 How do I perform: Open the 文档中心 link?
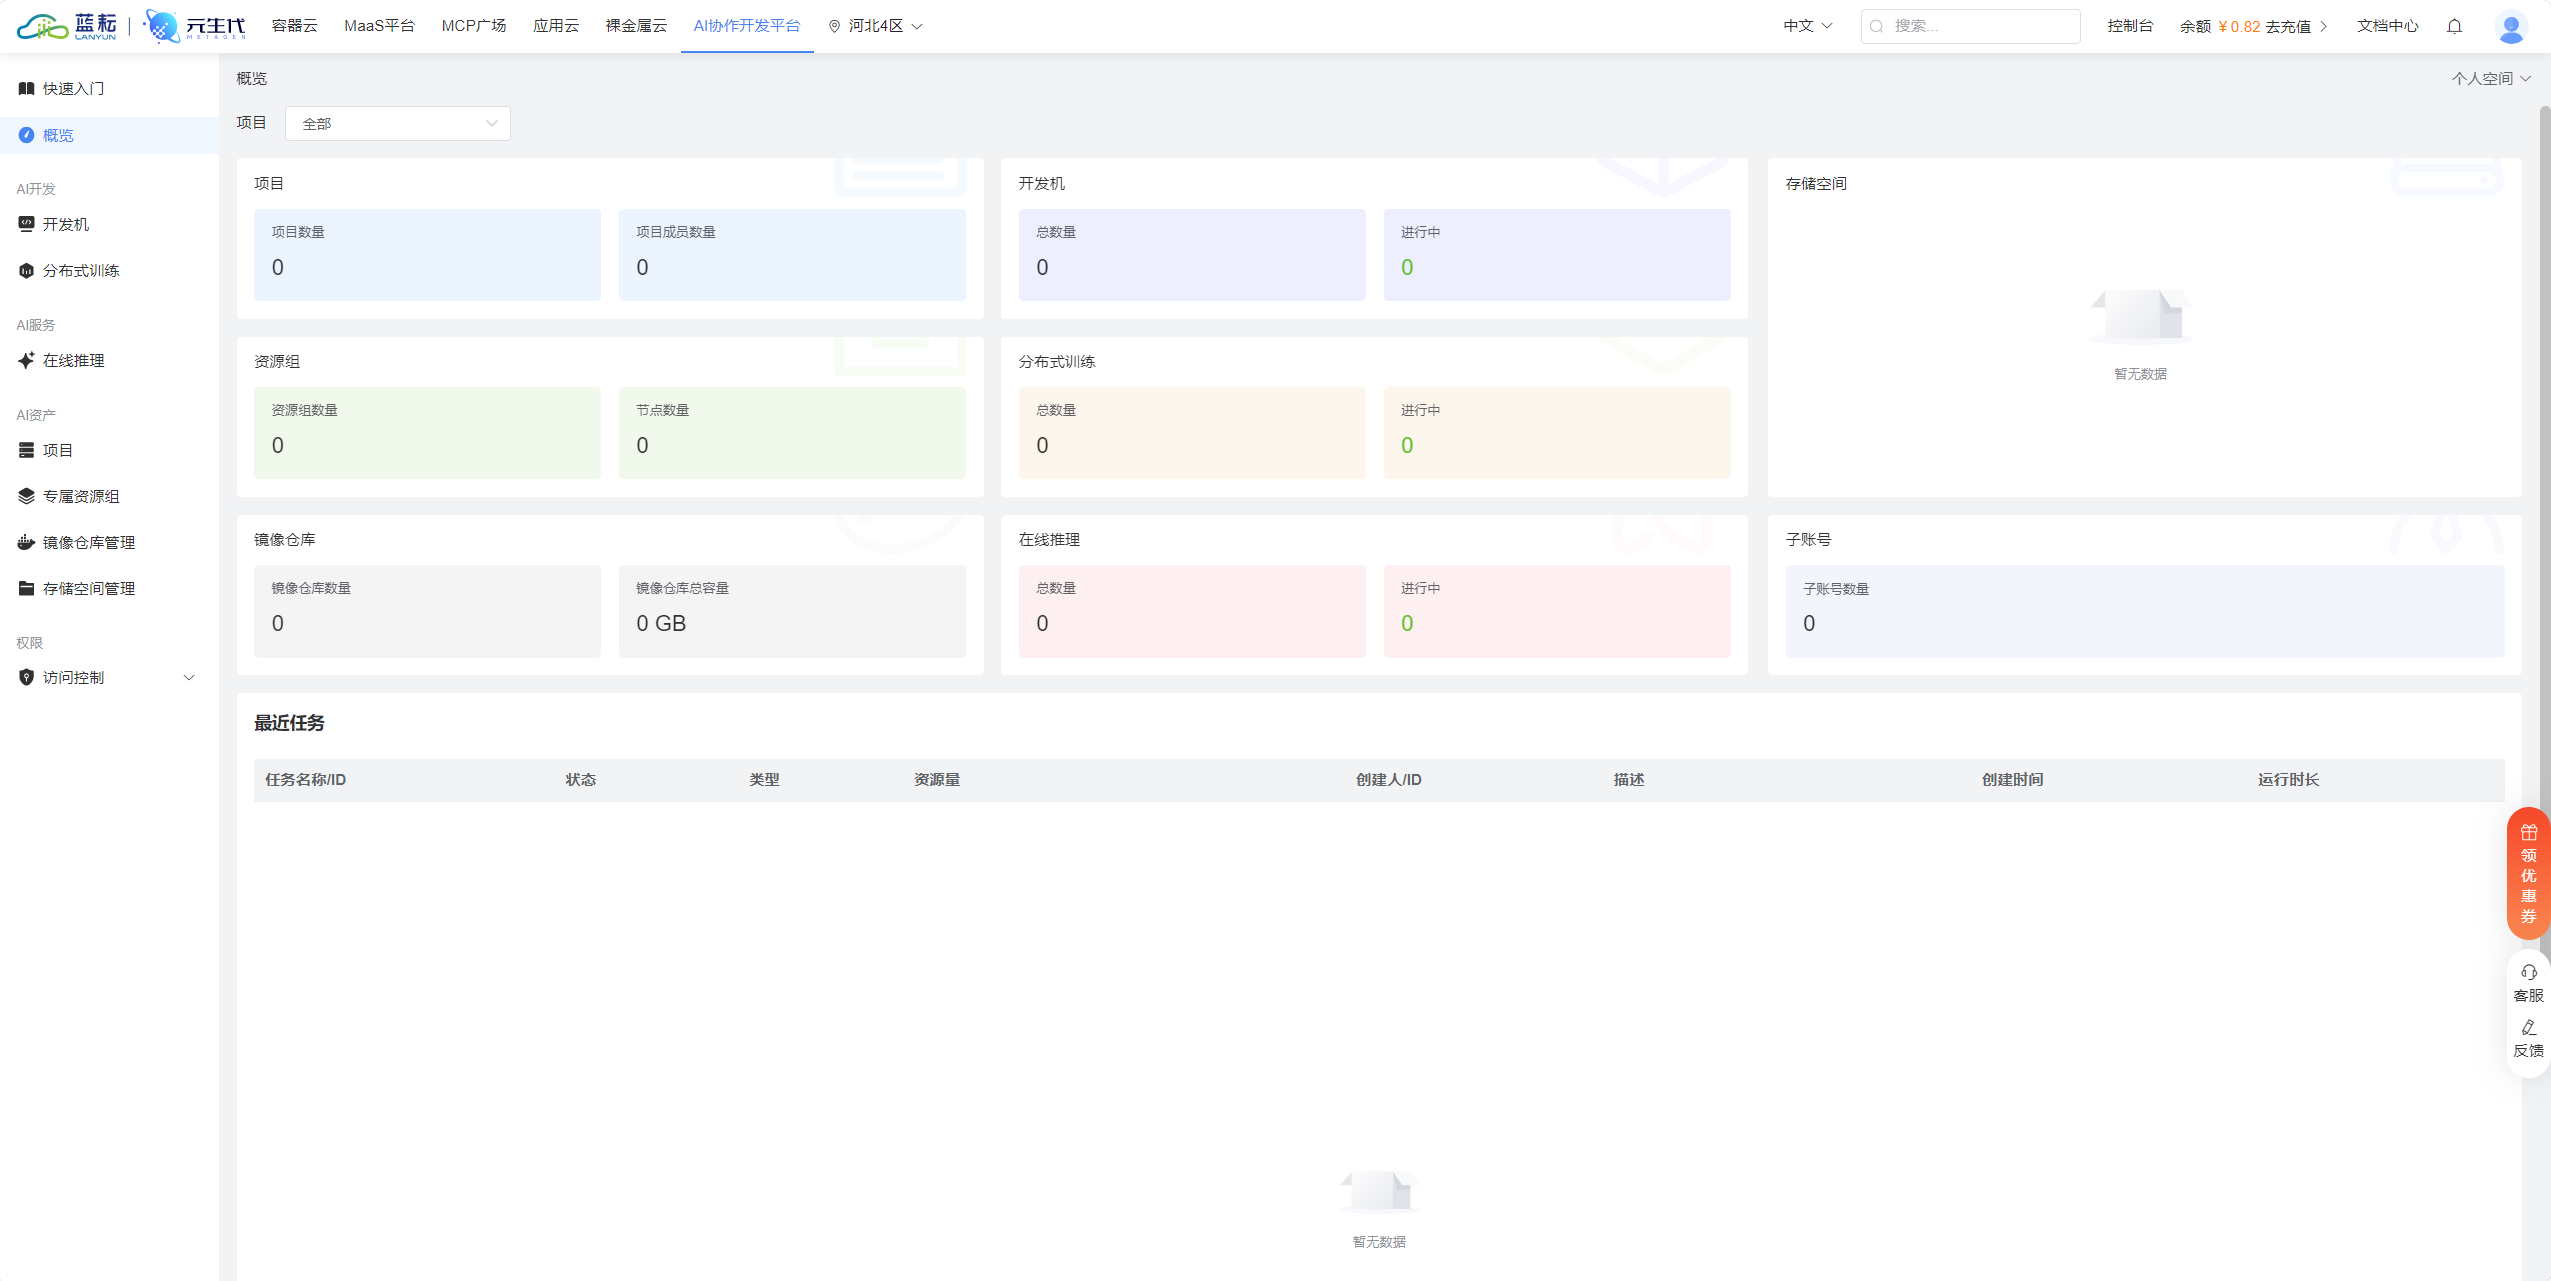[2387, 26]
